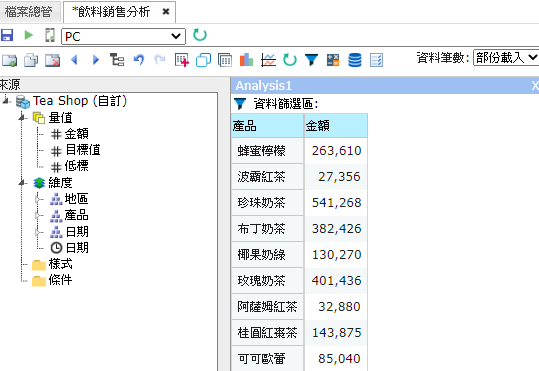Select the 阿薩姆紅茶 row label
Screen dimensions: 539x371
tap(267, 307)
